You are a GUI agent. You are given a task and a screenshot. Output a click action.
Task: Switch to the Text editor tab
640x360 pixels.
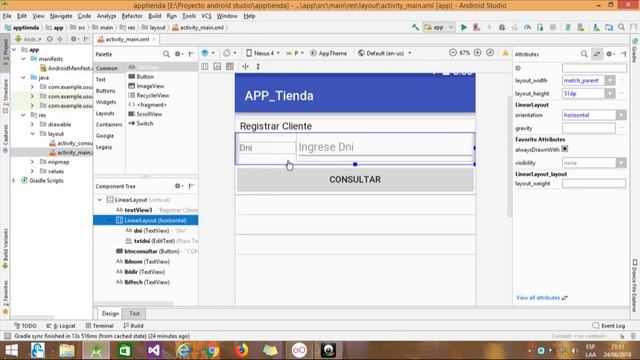click(x=134, y=313)
